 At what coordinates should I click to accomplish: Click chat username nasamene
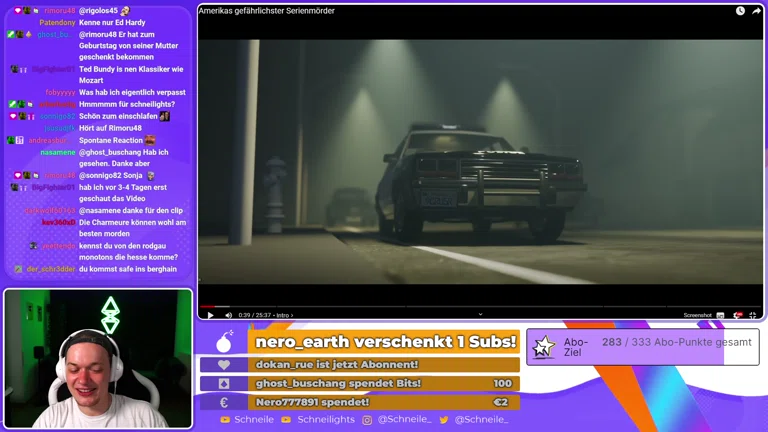58,152
